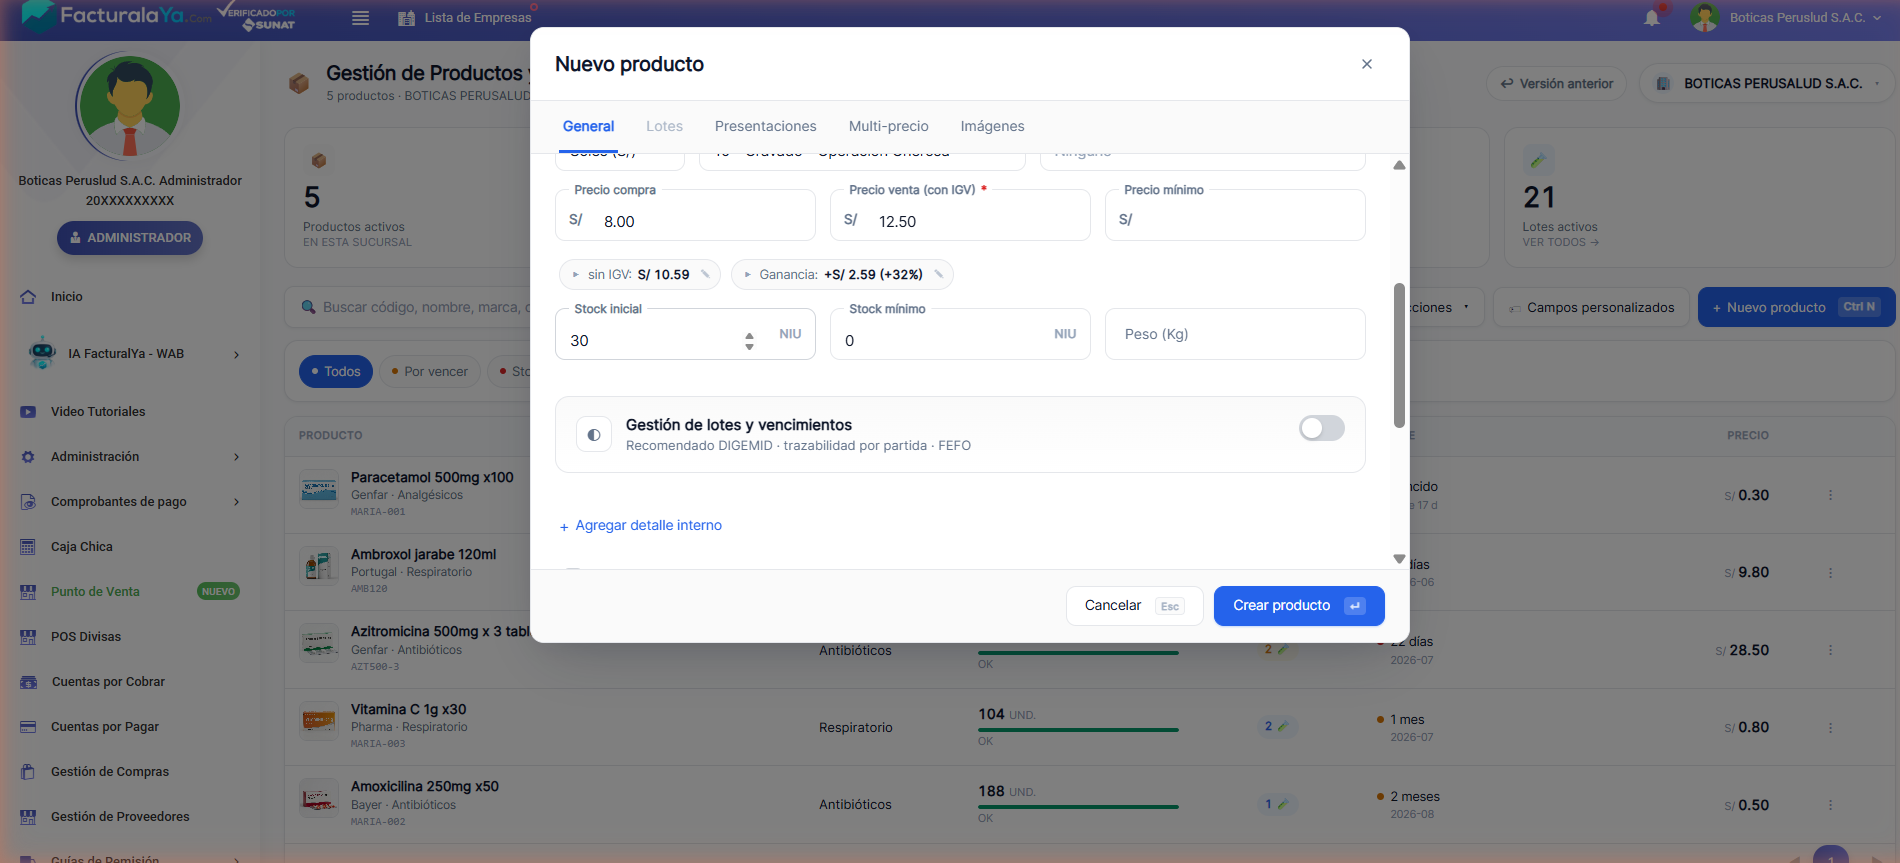This screenshot has height=863, width=1900.
Task: Switch to the Presentaciones tab
Action: click(x=765, y=126)
